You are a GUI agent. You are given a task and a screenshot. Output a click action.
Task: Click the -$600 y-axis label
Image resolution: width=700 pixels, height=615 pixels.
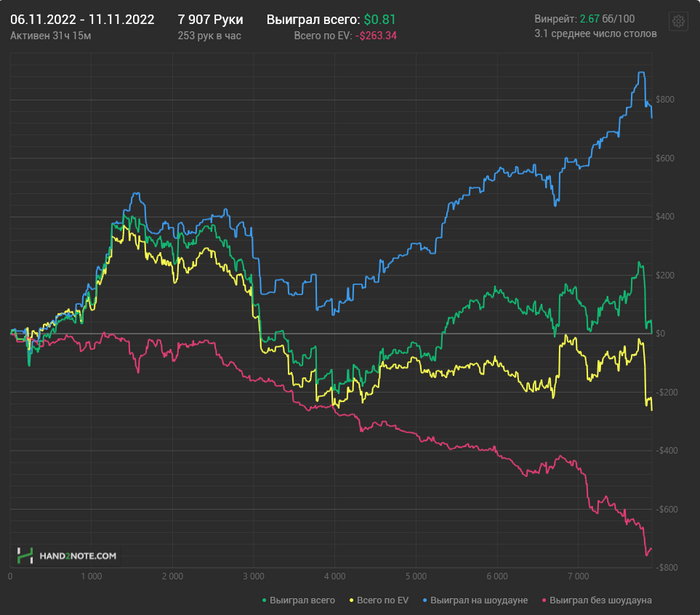pos(667,509)
